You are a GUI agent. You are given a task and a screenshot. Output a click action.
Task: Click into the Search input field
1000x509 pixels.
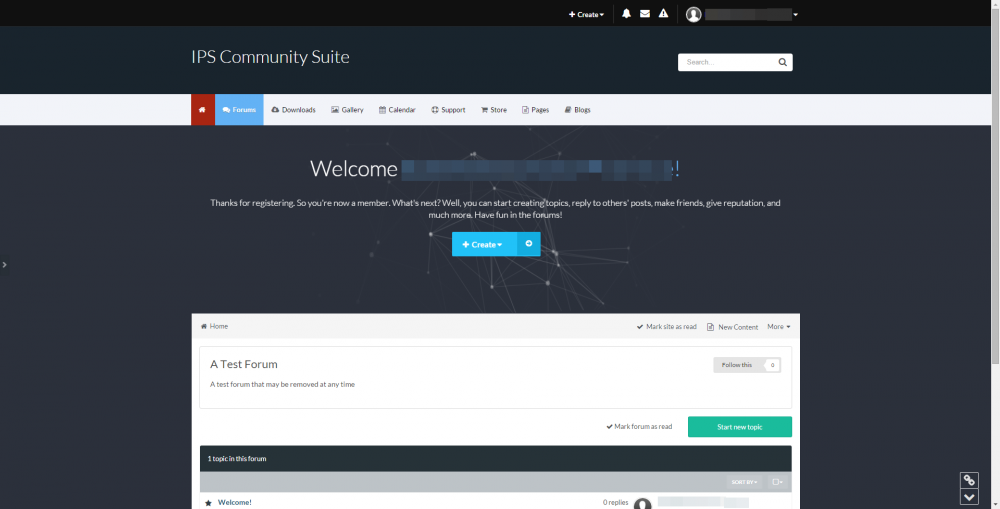coord(726,62)
